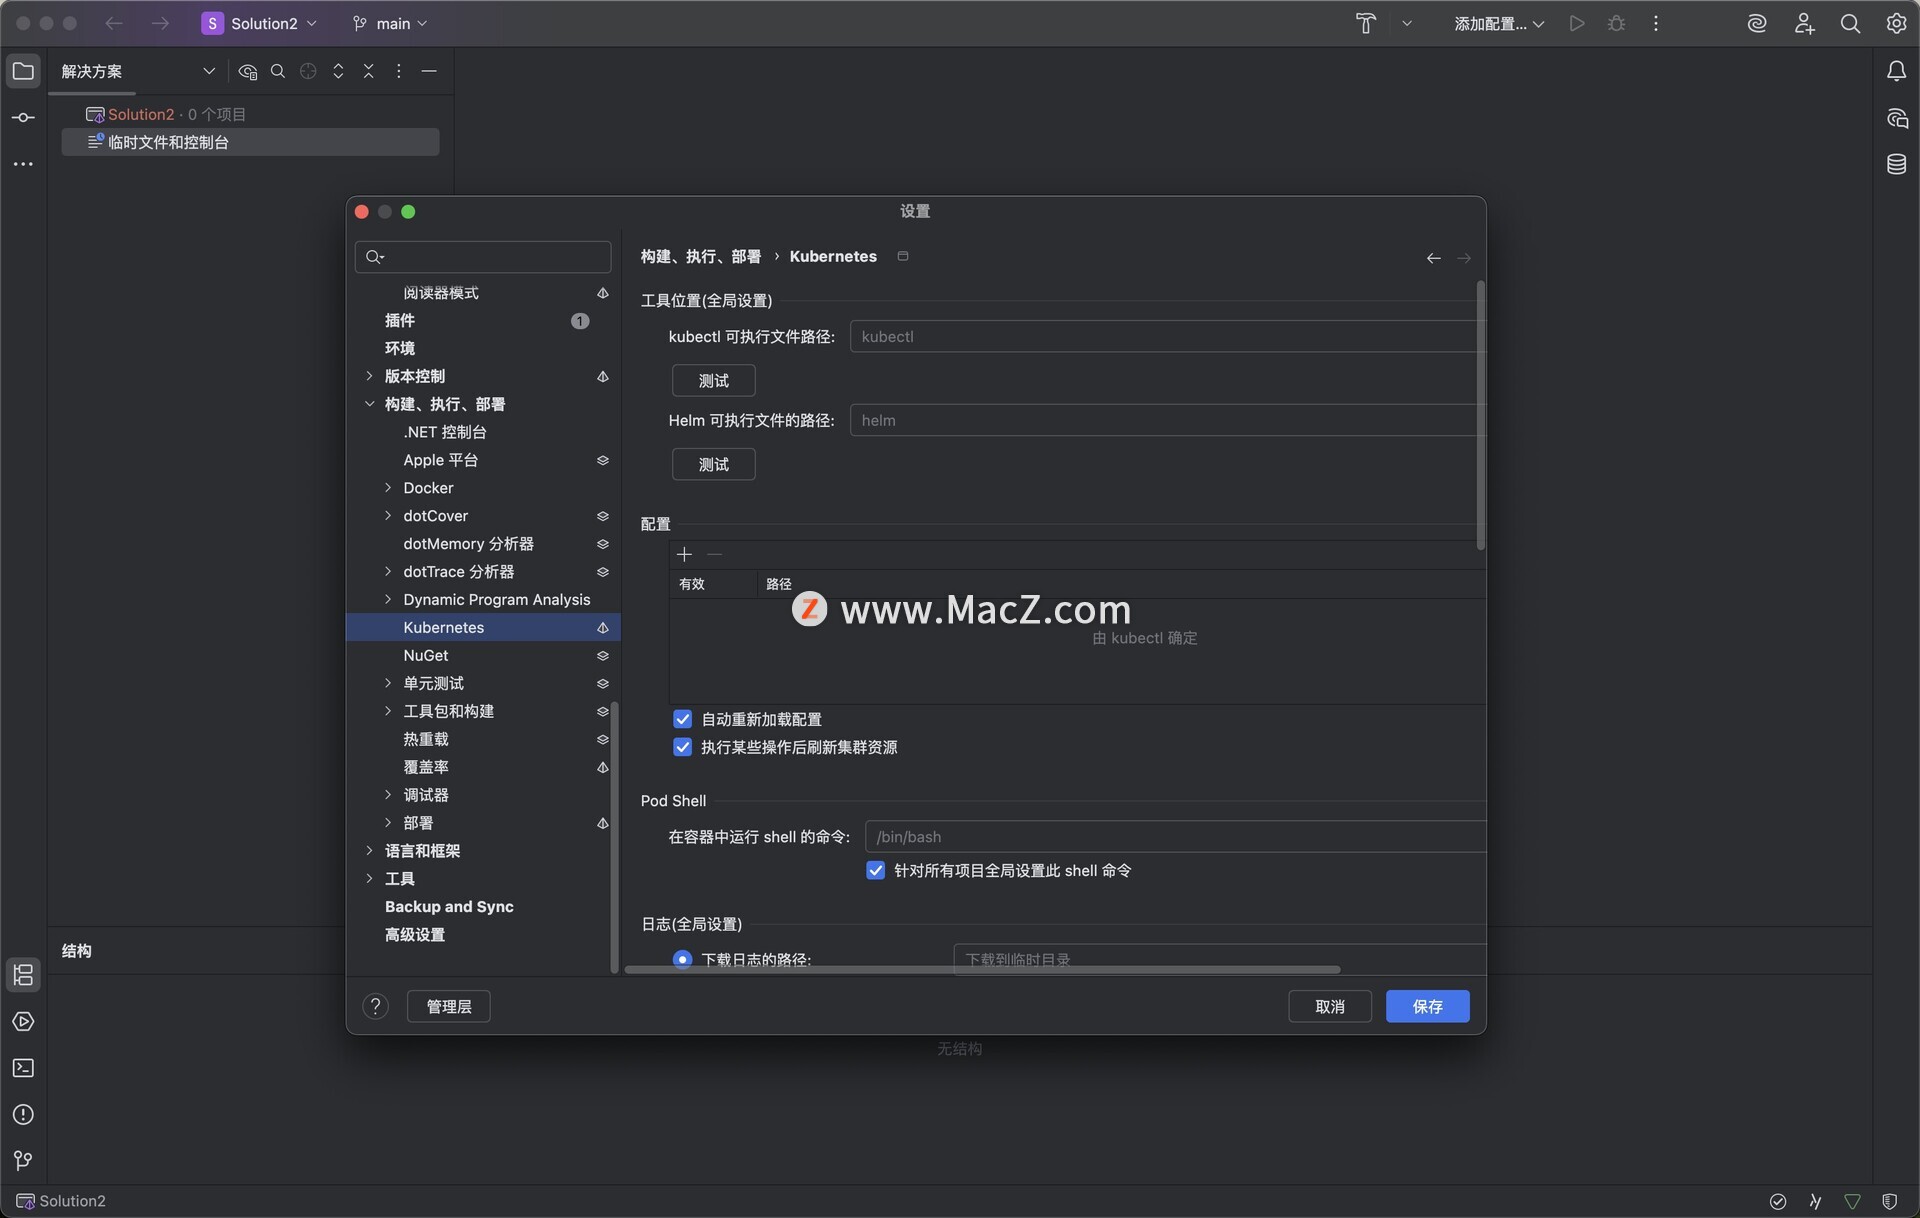Open the AI Assistant spiral icon in title bar

pyautogui.click(x=1757, y=23)
